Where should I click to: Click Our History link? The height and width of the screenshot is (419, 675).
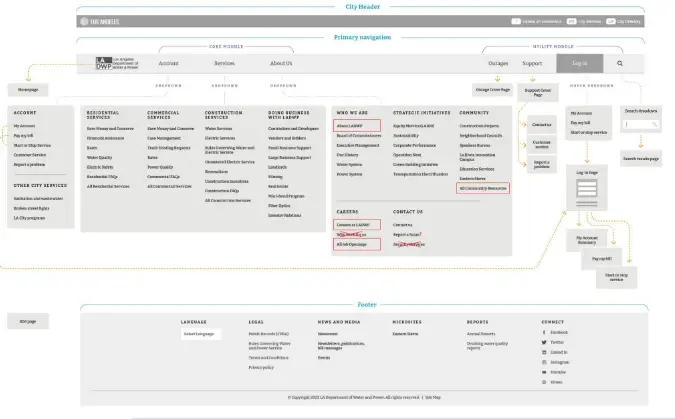pos(347,155)
